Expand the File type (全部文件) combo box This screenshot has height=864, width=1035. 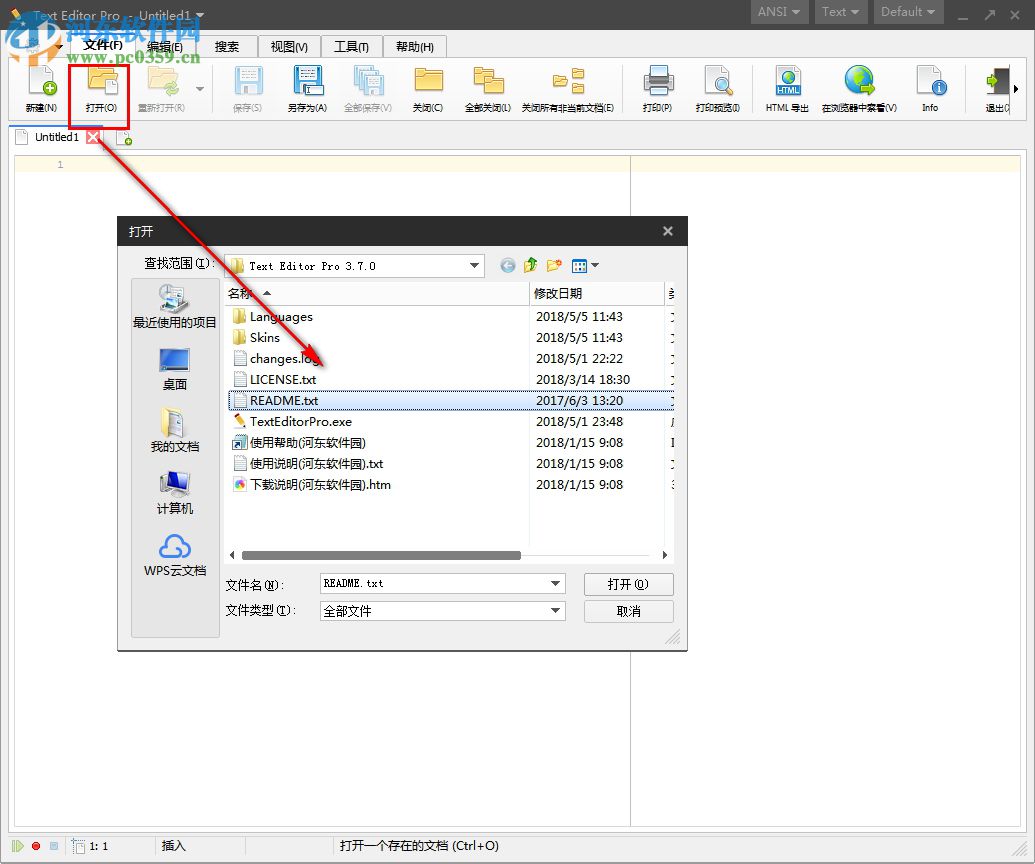coord(442,611)
